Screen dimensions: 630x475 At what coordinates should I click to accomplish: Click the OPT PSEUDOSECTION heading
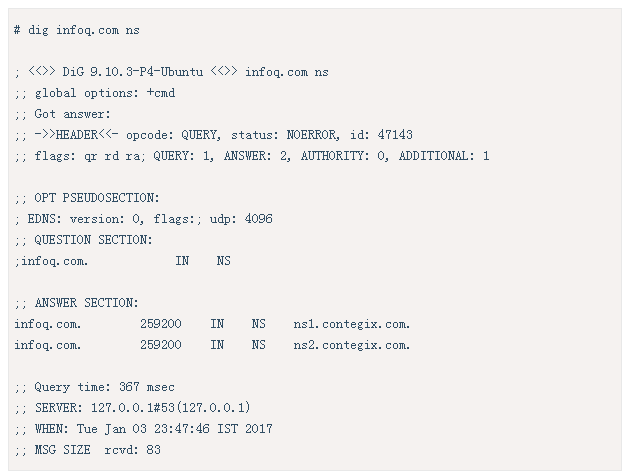(97, 198)
